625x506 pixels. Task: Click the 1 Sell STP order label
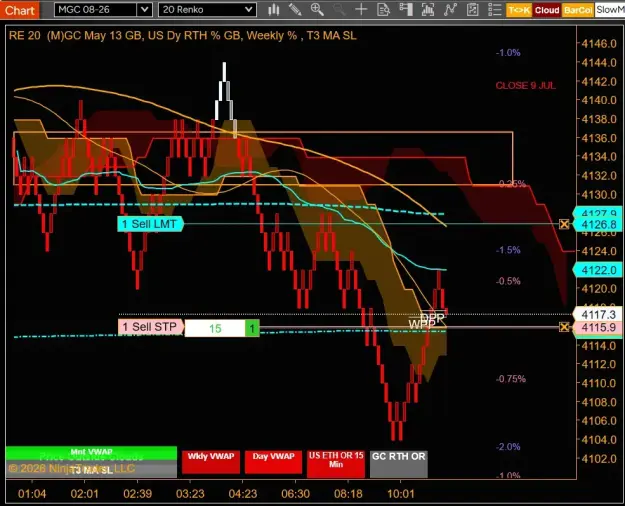point(151,327)
